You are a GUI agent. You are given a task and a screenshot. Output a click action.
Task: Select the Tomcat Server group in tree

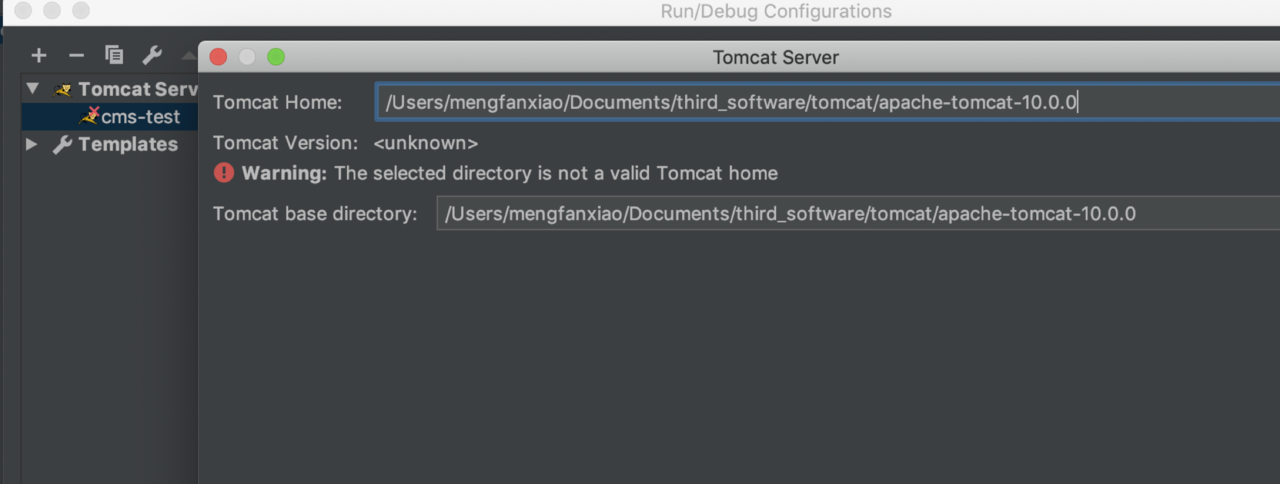[138, 89]
